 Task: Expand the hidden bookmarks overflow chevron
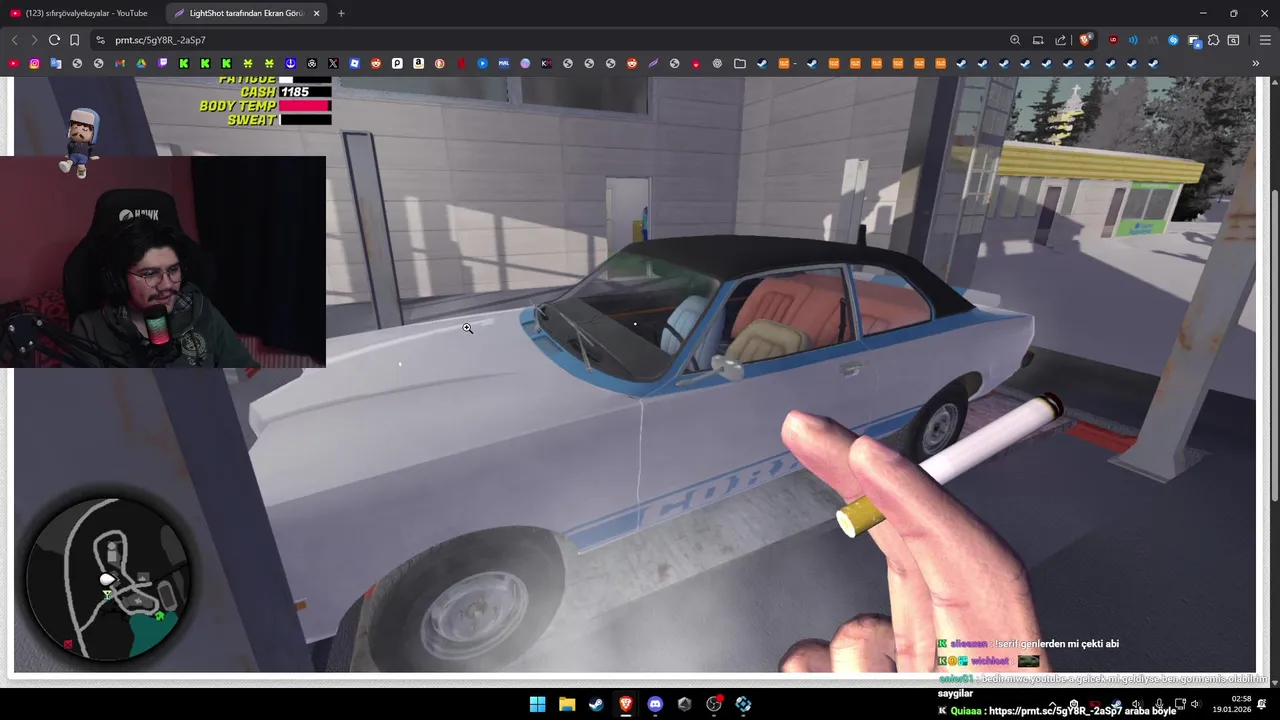(1256, 63)
